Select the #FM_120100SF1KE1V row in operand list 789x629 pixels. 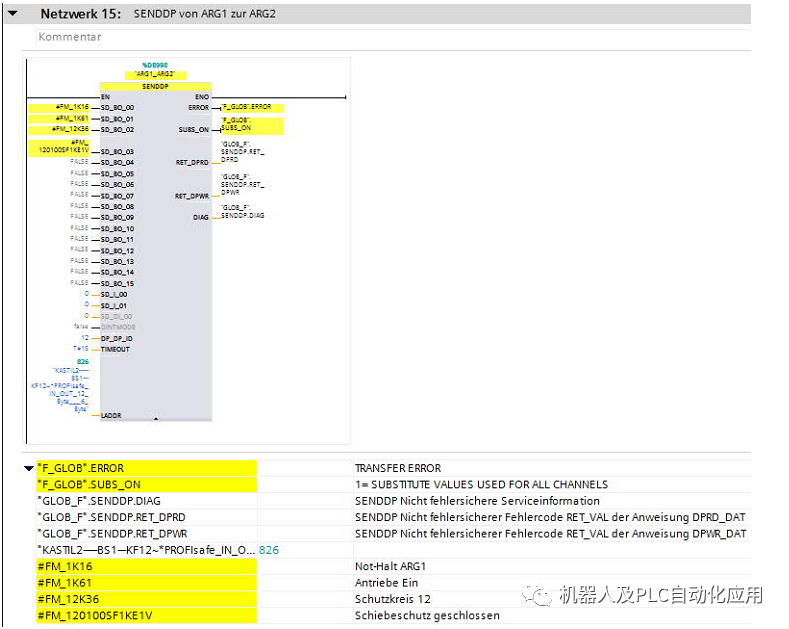point(146,615)
